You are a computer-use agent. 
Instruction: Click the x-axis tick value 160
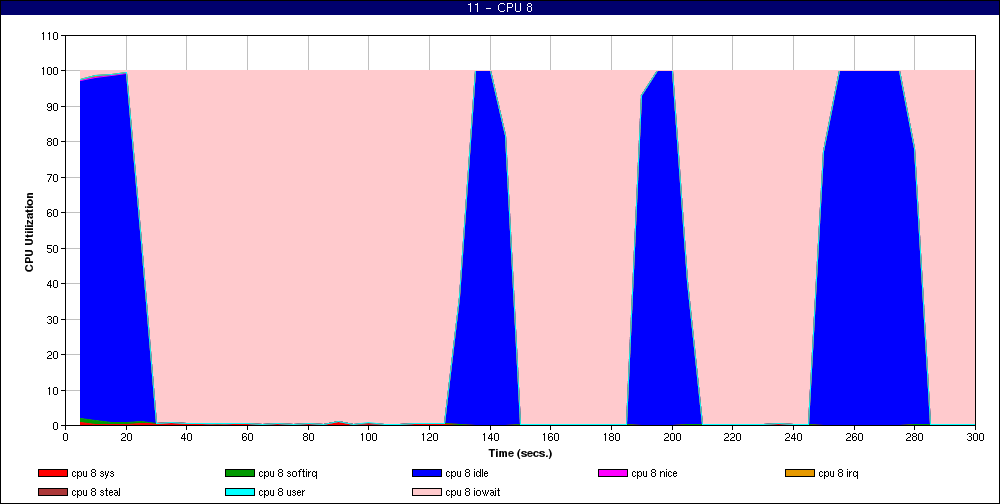point(550,437)
